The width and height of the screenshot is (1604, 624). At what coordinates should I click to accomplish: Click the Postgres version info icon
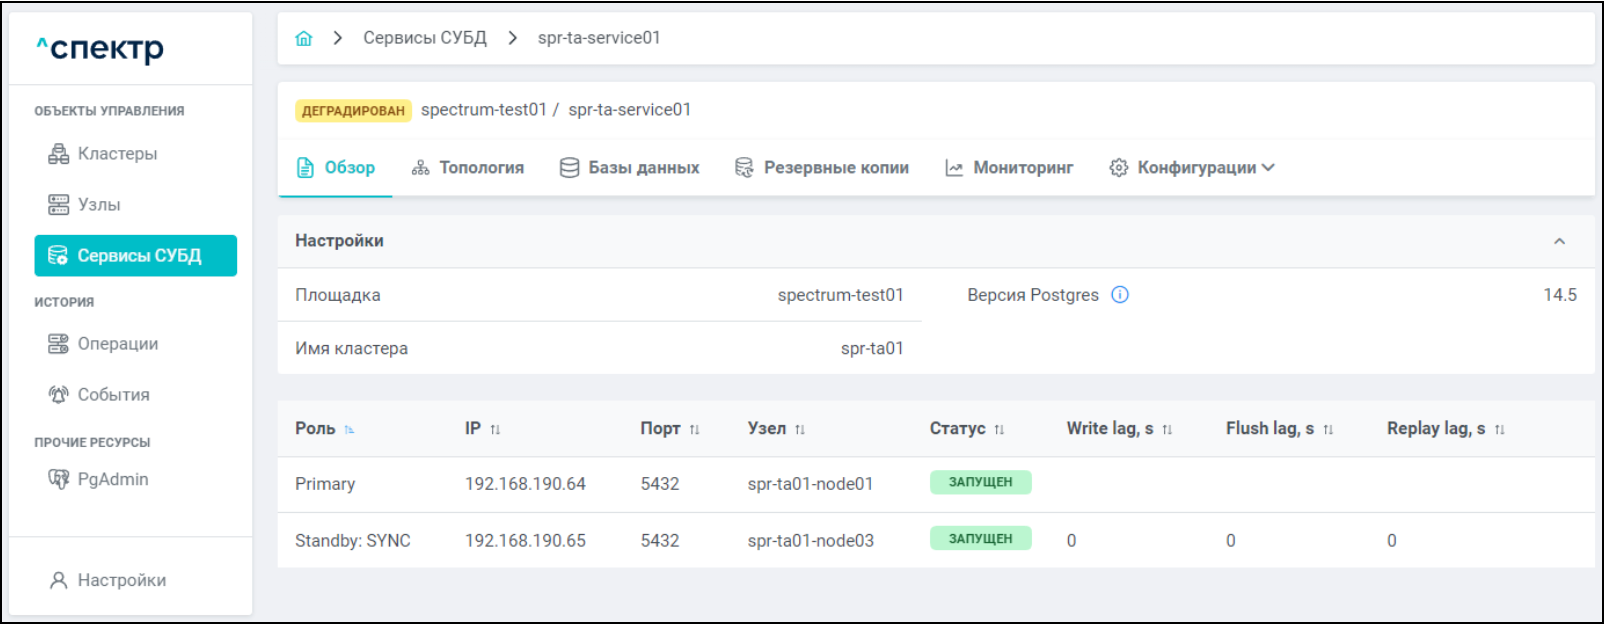(1120, 295)
